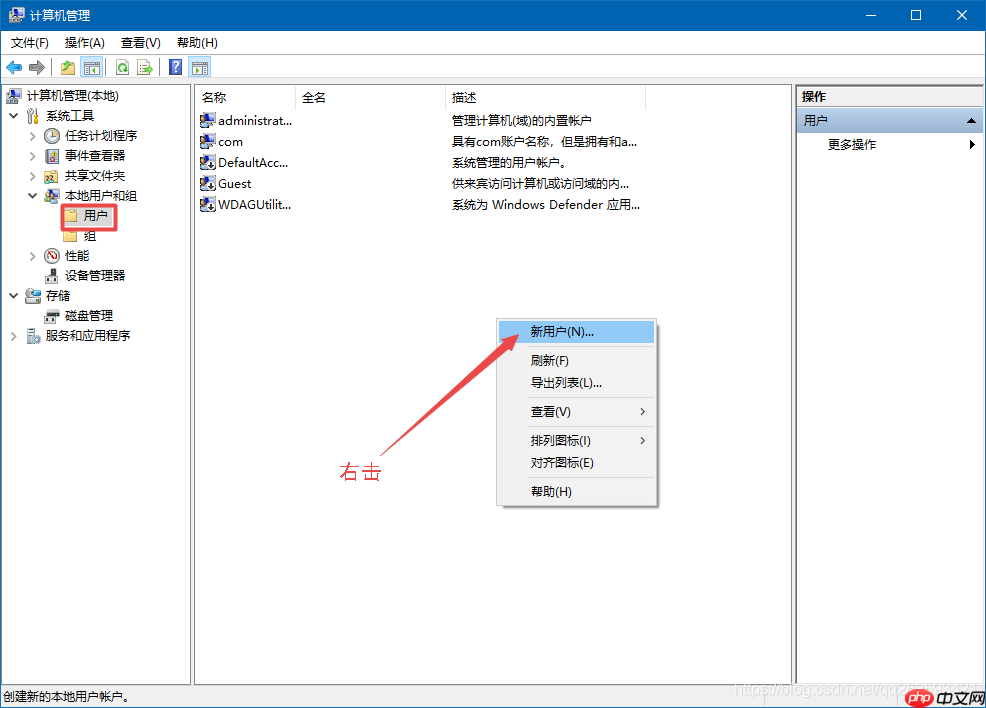Image resolution: width=986 pixels, height=708 pixels.
Task: Click the back navigation arrow icon
Action: click(14, 67)
